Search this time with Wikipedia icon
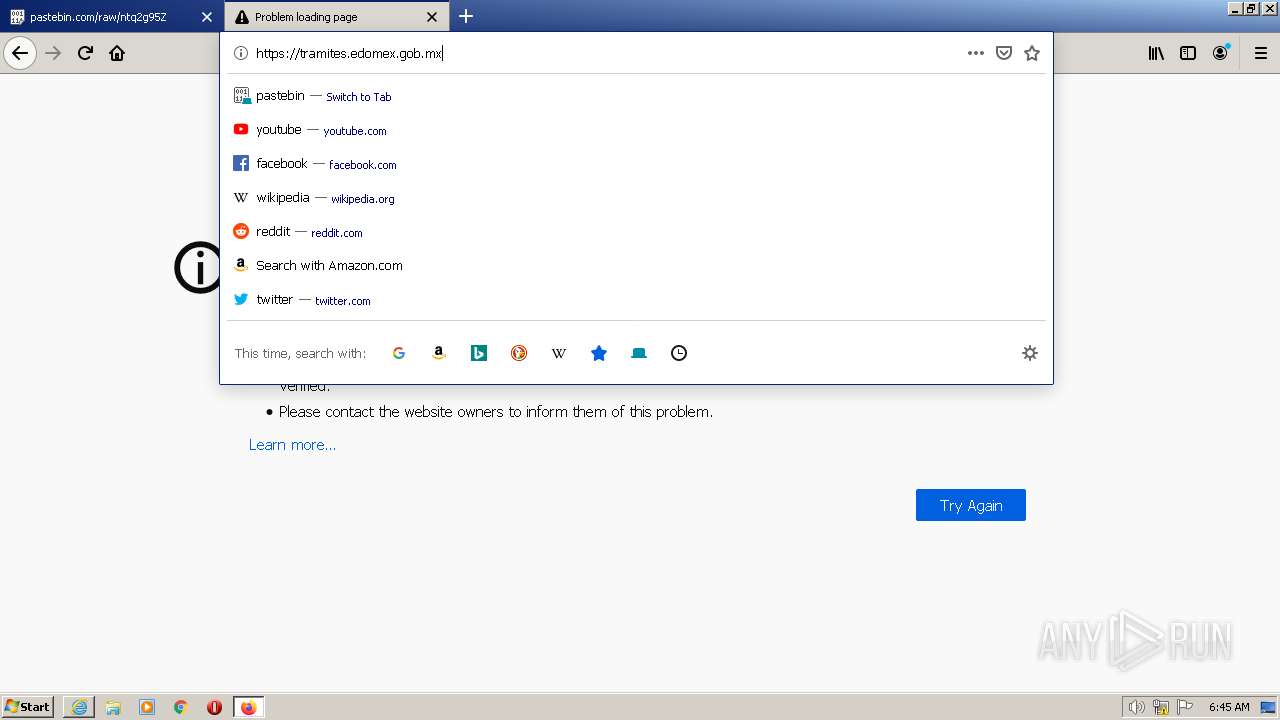The height and width of the screenshot is (720, 1280). [559, 353]
